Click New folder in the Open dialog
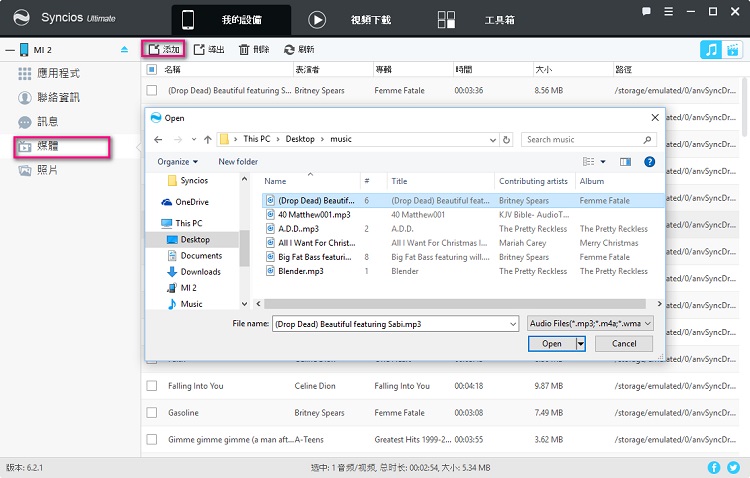The image size is (750, 478). 238,162
